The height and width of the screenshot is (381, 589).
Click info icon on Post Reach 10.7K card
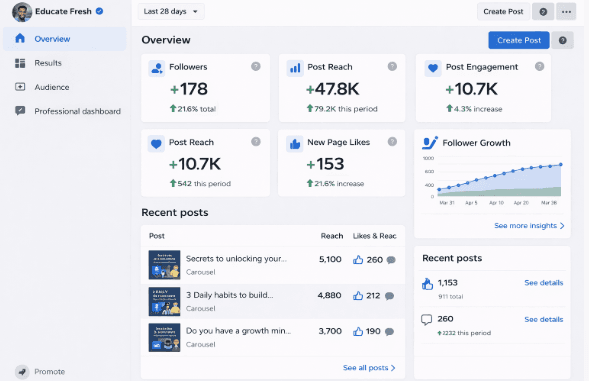tap(256, 142)
